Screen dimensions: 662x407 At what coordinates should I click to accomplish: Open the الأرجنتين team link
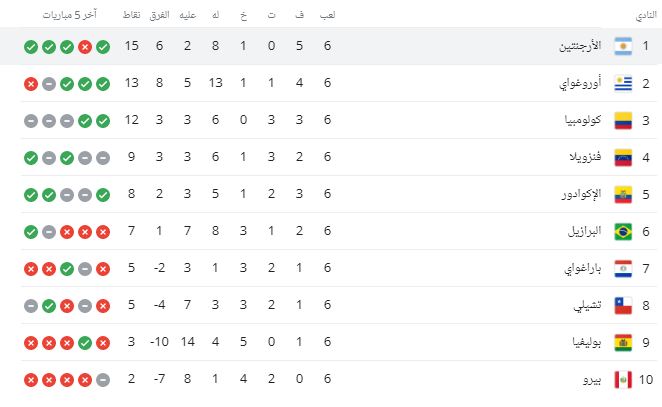pyautogui.click(x=581, y=47)
